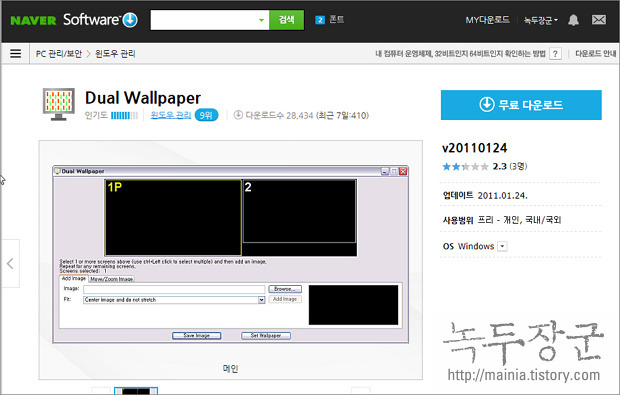
Task: Open the 폰트 link with badge 2
Action: tap(330, 19)
